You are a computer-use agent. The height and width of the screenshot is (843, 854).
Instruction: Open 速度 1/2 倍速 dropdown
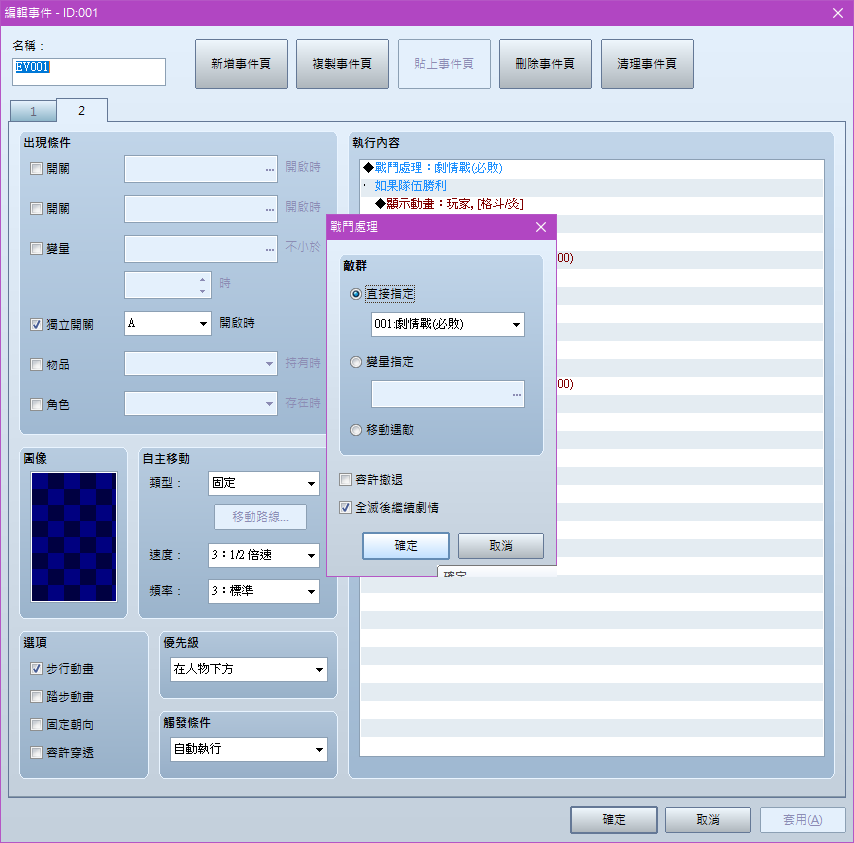point(264,555)
